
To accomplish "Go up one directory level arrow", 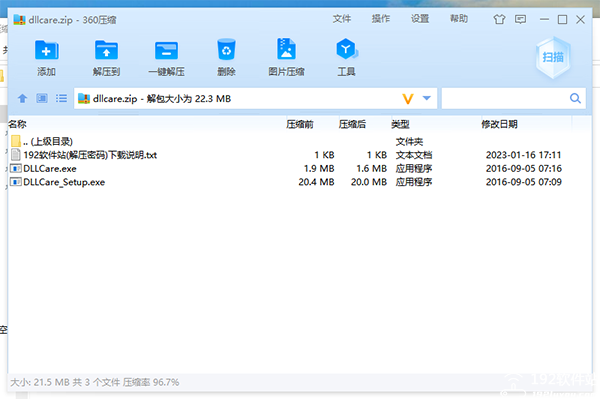I will click(22, 98).
